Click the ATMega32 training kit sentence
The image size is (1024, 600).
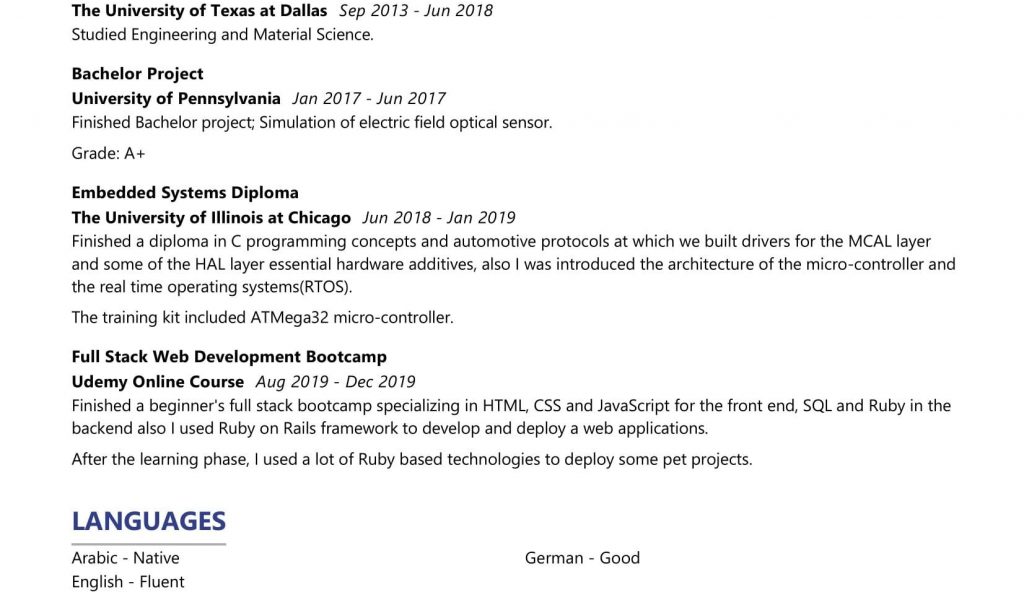[262, 318]
